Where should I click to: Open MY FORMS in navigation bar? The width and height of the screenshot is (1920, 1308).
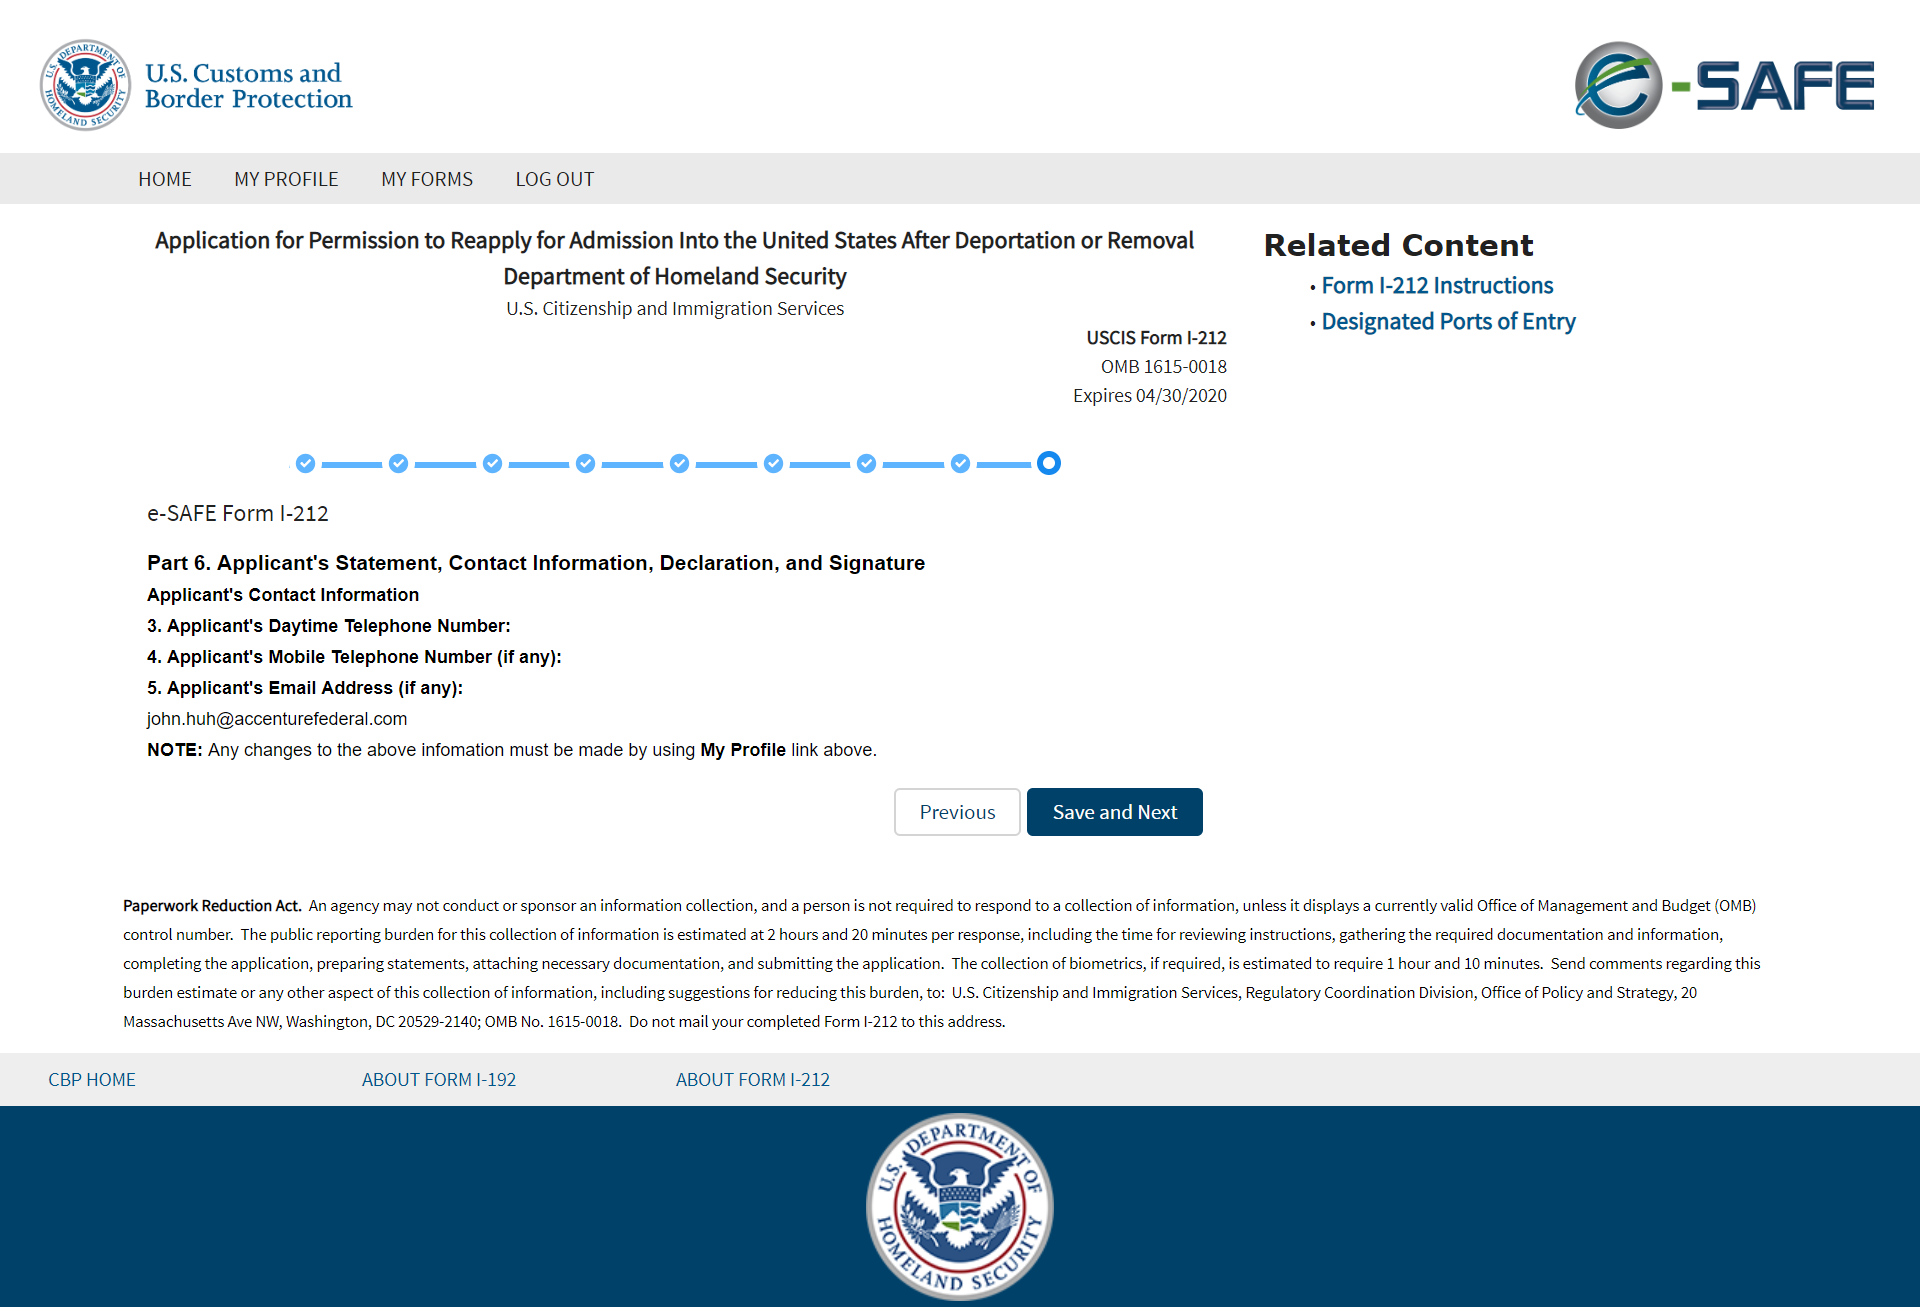point(427,179)
